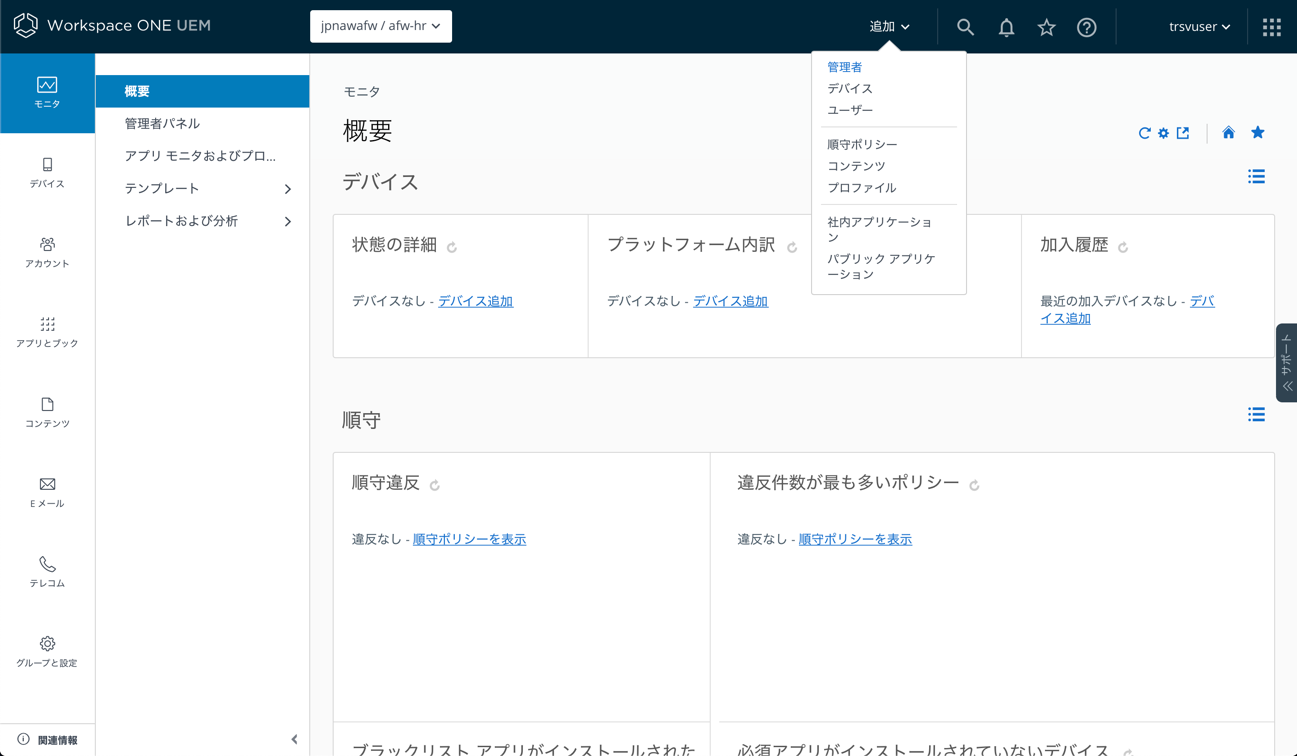
Task: Open the help question mark icon
Action: [x=1087, y=27]
